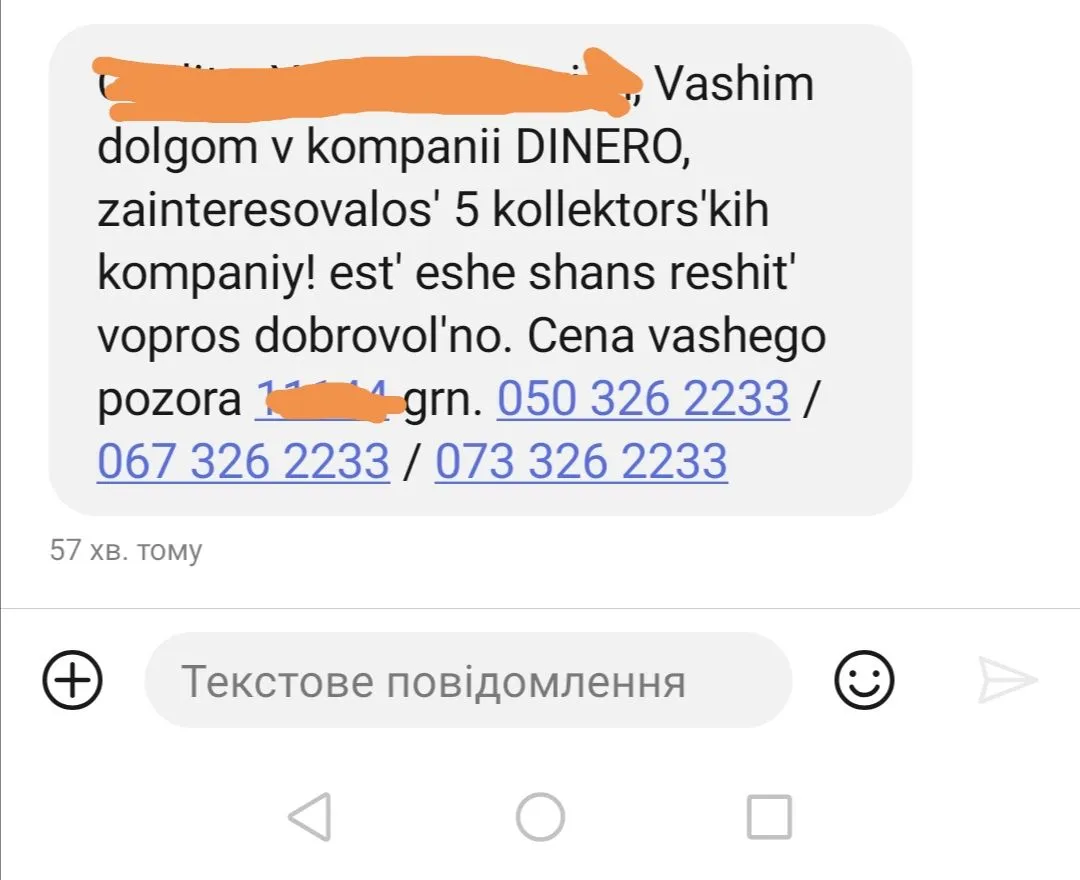Tap the Android home circle button
This screenshot has height=880, width=1080.
541,817
